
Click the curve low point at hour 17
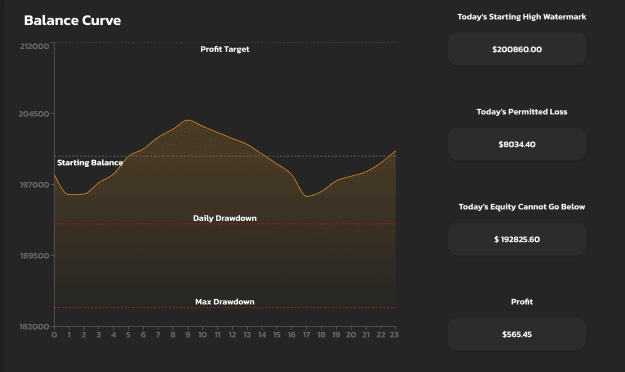pos(306,196)
